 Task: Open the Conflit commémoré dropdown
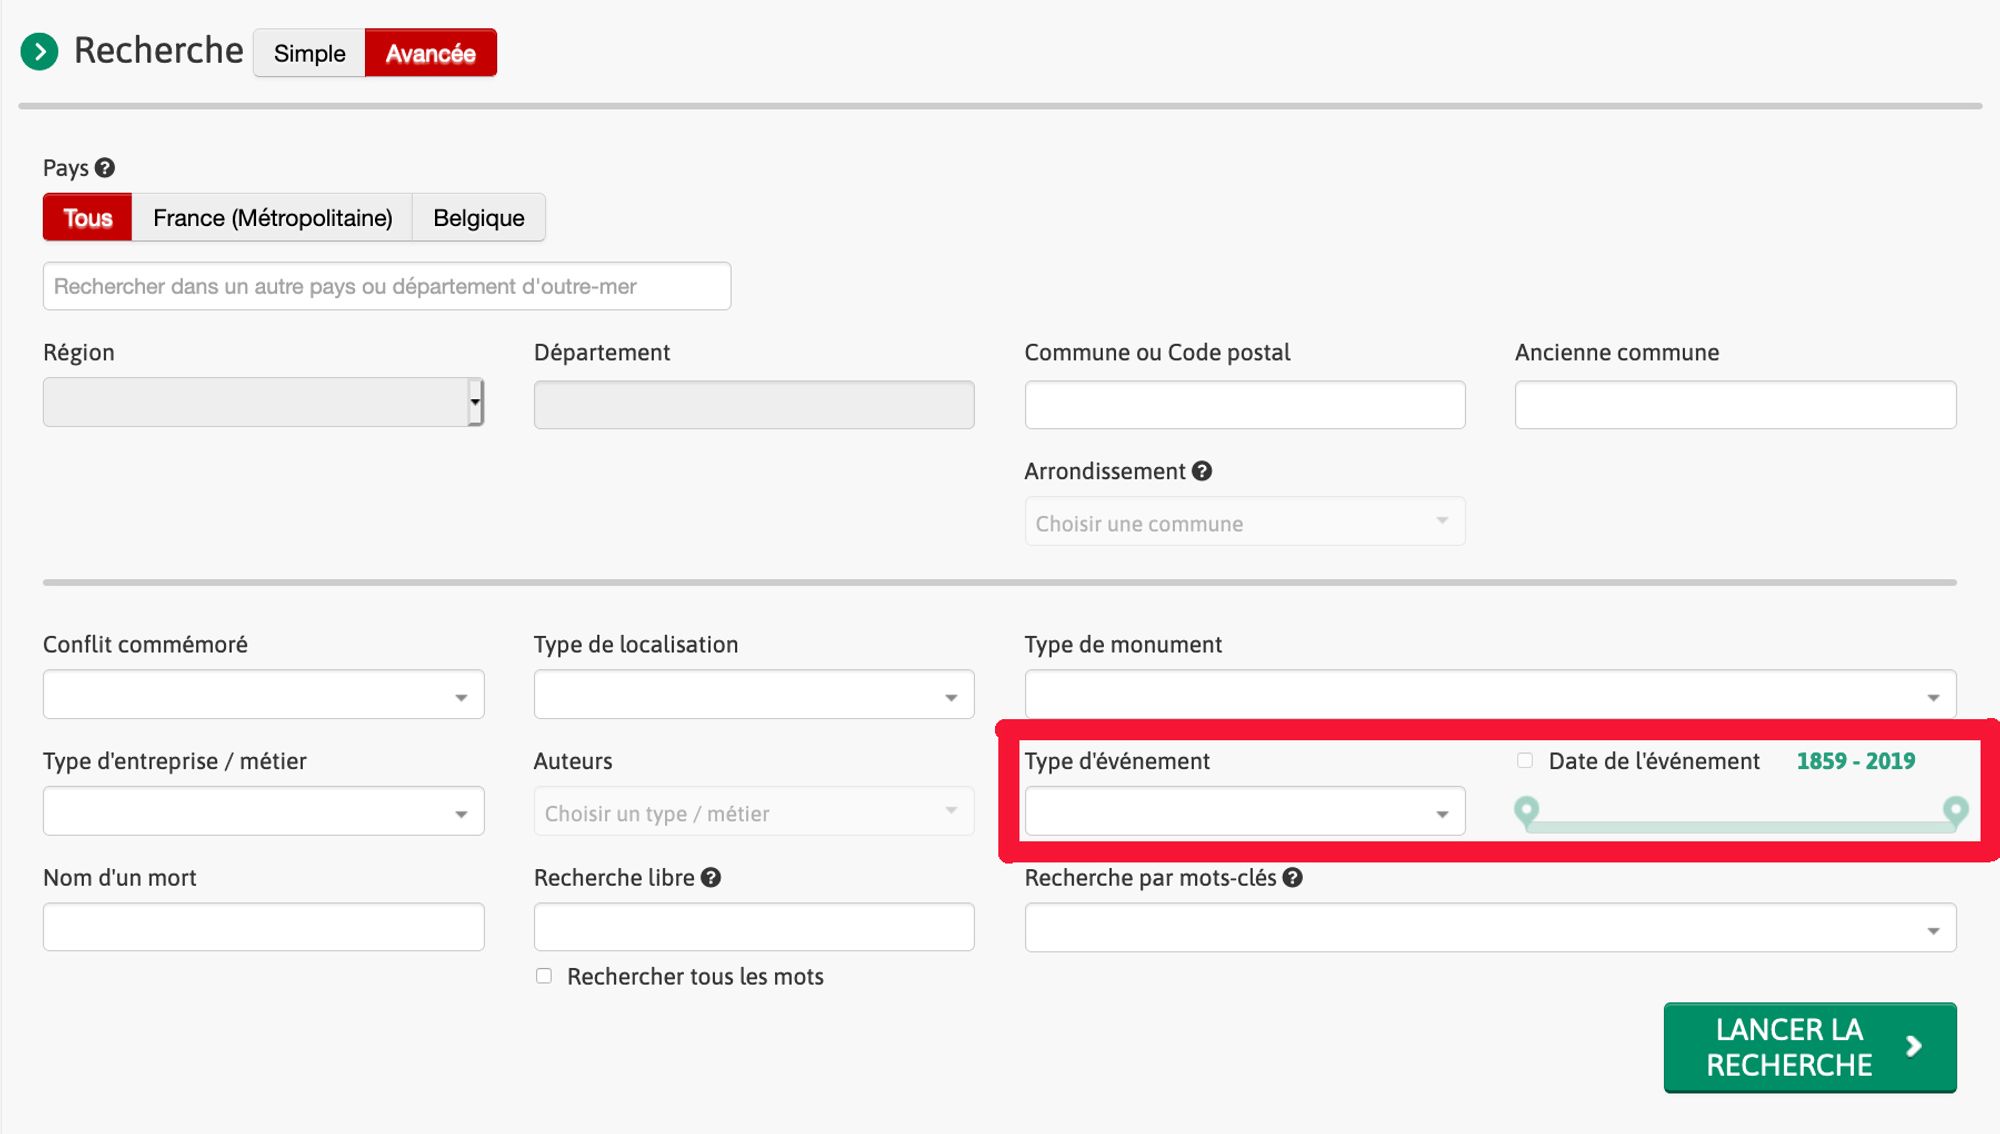(263, 695)
